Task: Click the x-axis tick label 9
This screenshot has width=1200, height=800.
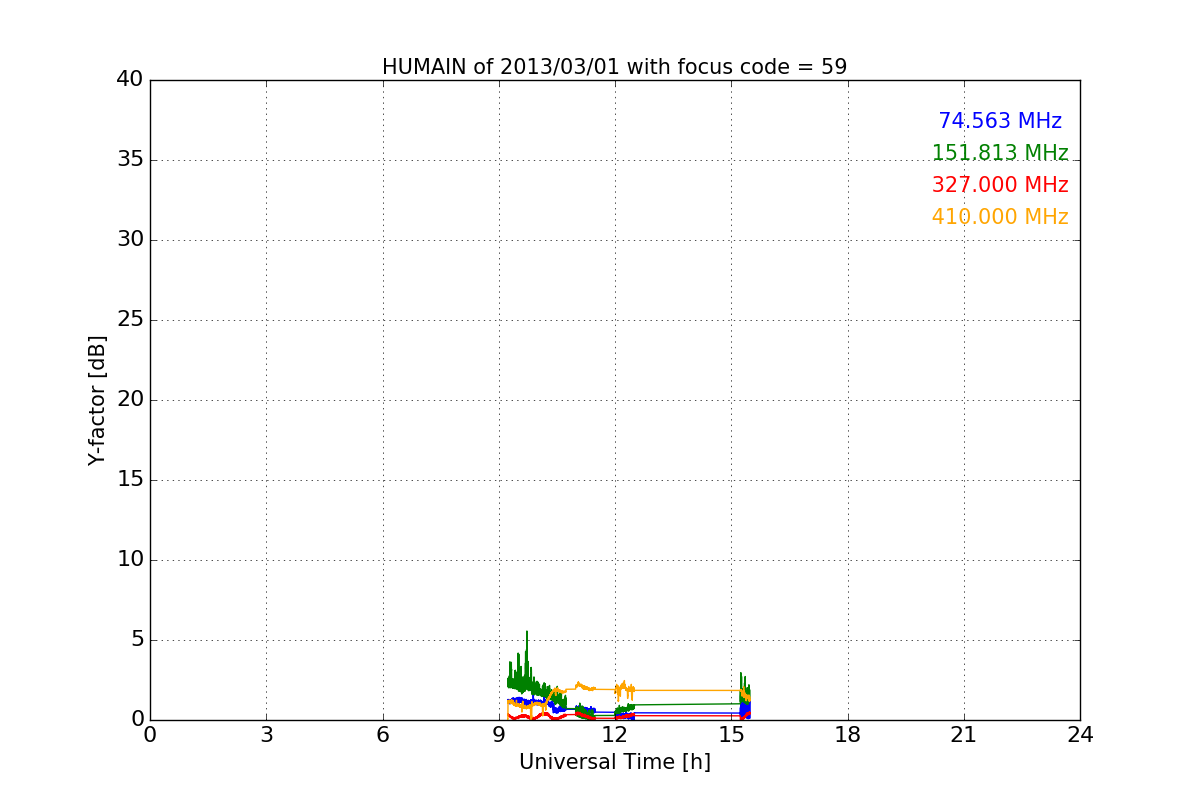Action: tap(499, 735)
